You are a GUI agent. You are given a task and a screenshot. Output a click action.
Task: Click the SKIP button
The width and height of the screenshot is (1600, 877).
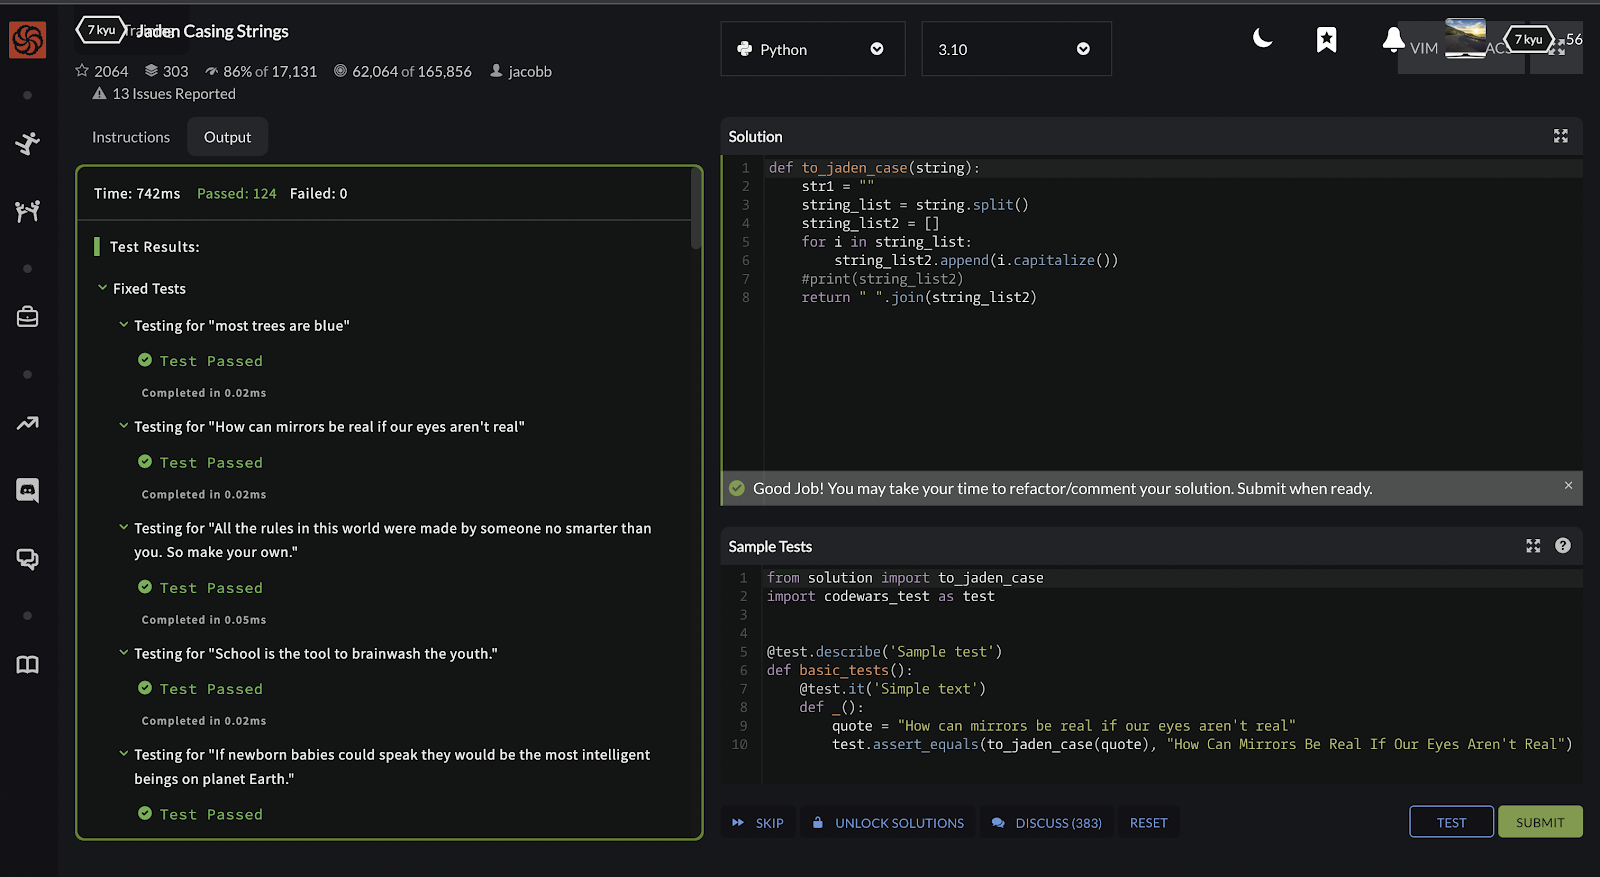pyautogui.click(x=758, y=823)
